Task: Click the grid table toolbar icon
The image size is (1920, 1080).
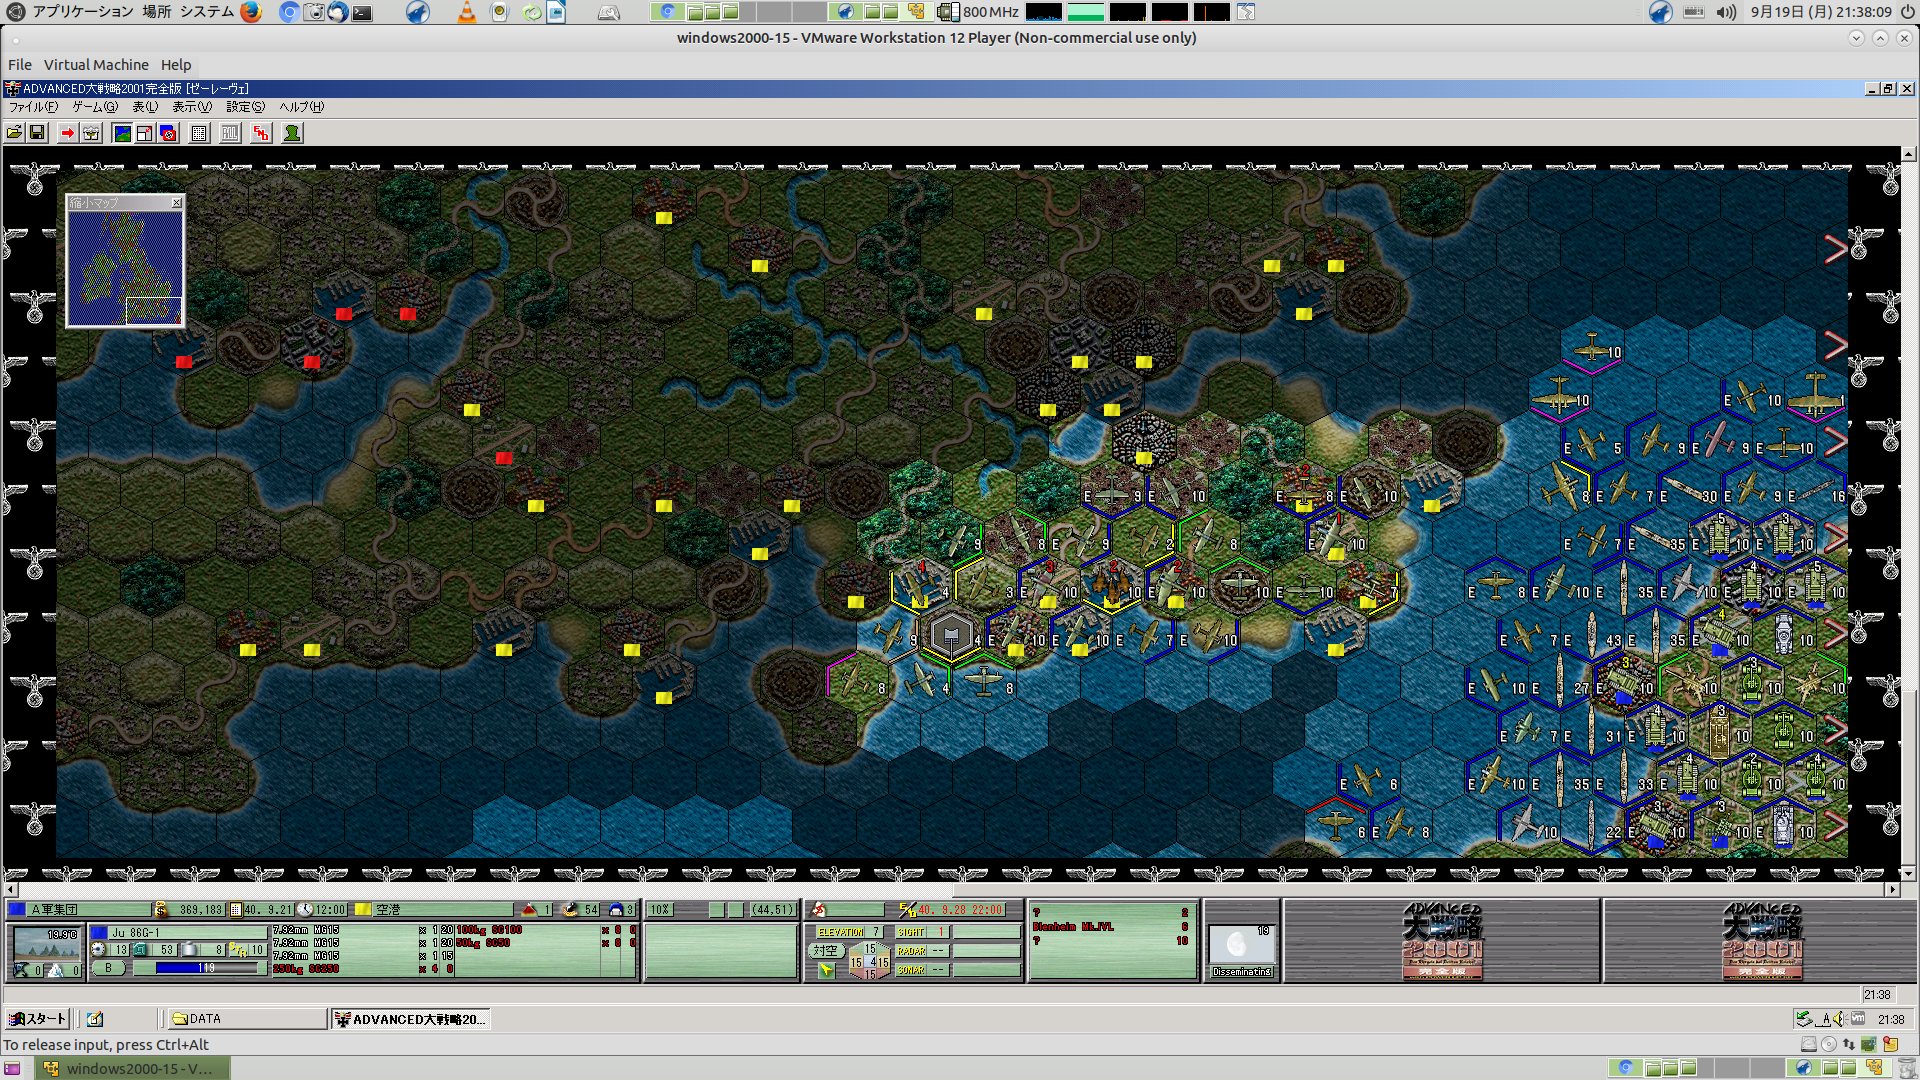Action: click(x=199, y=133)
